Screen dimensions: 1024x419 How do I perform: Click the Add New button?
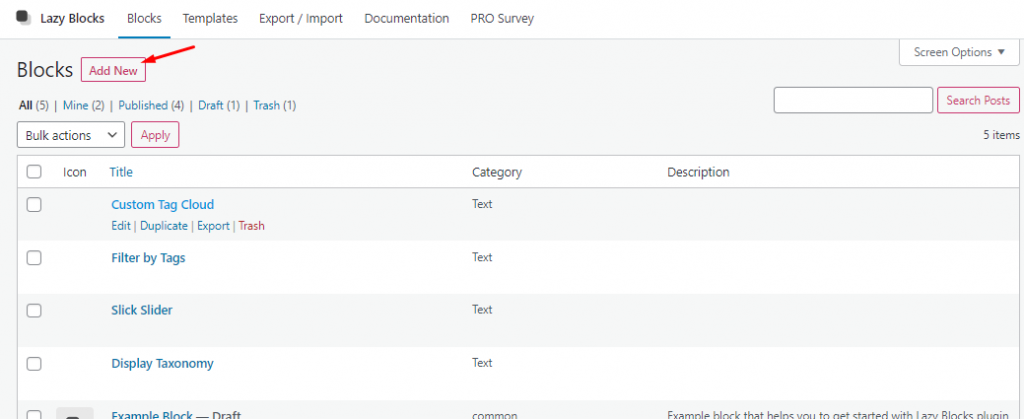[113, 71]
